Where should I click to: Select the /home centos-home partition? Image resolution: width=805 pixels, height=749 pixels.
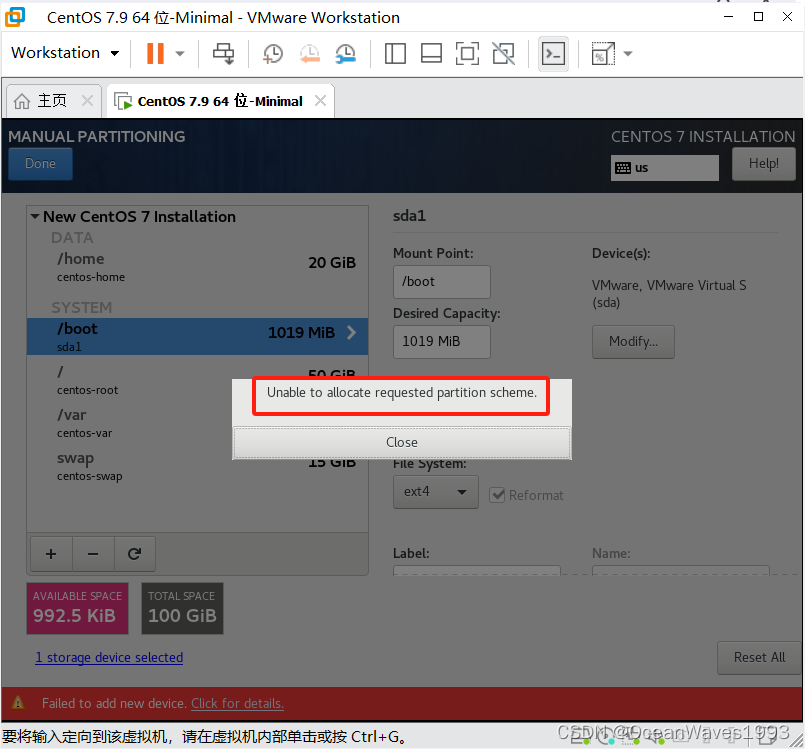point(198,267)
